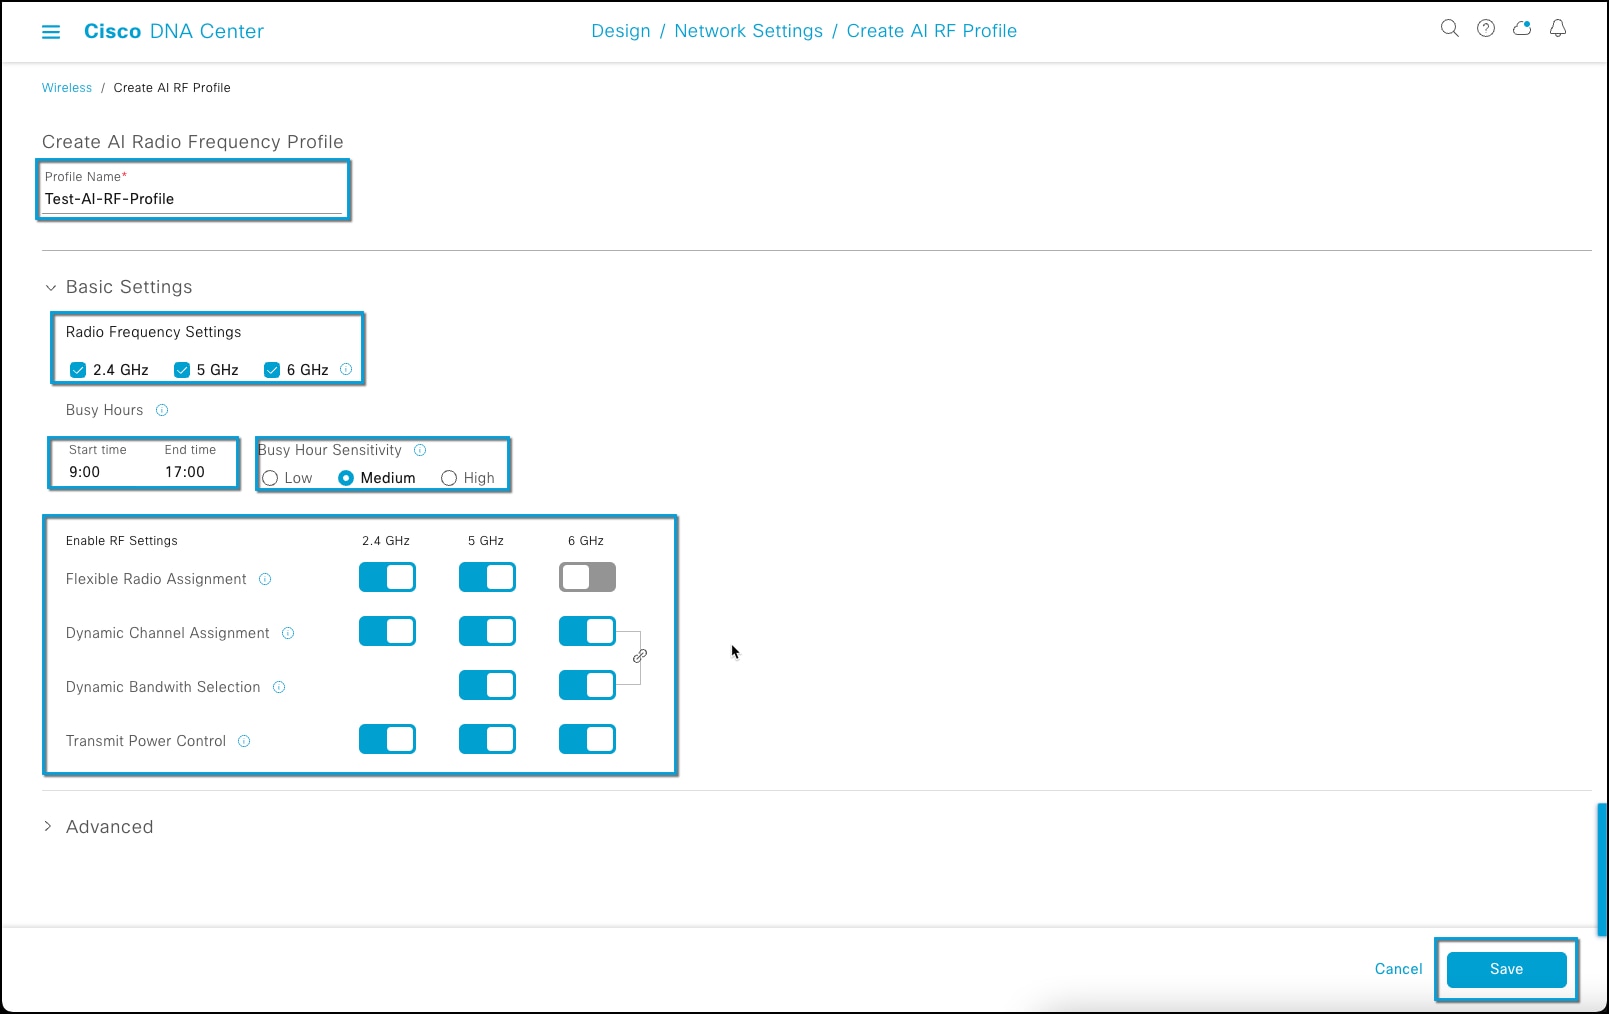Uncheck the 2.4 GHz frequency checkbox

(78, 369)
